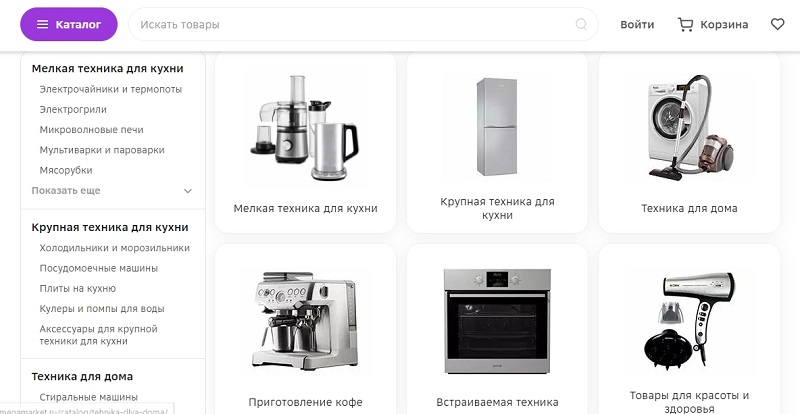Open the Мелкая техника для кухни tile
This screenshot has height=414, width=800.
tap(305, 142)
